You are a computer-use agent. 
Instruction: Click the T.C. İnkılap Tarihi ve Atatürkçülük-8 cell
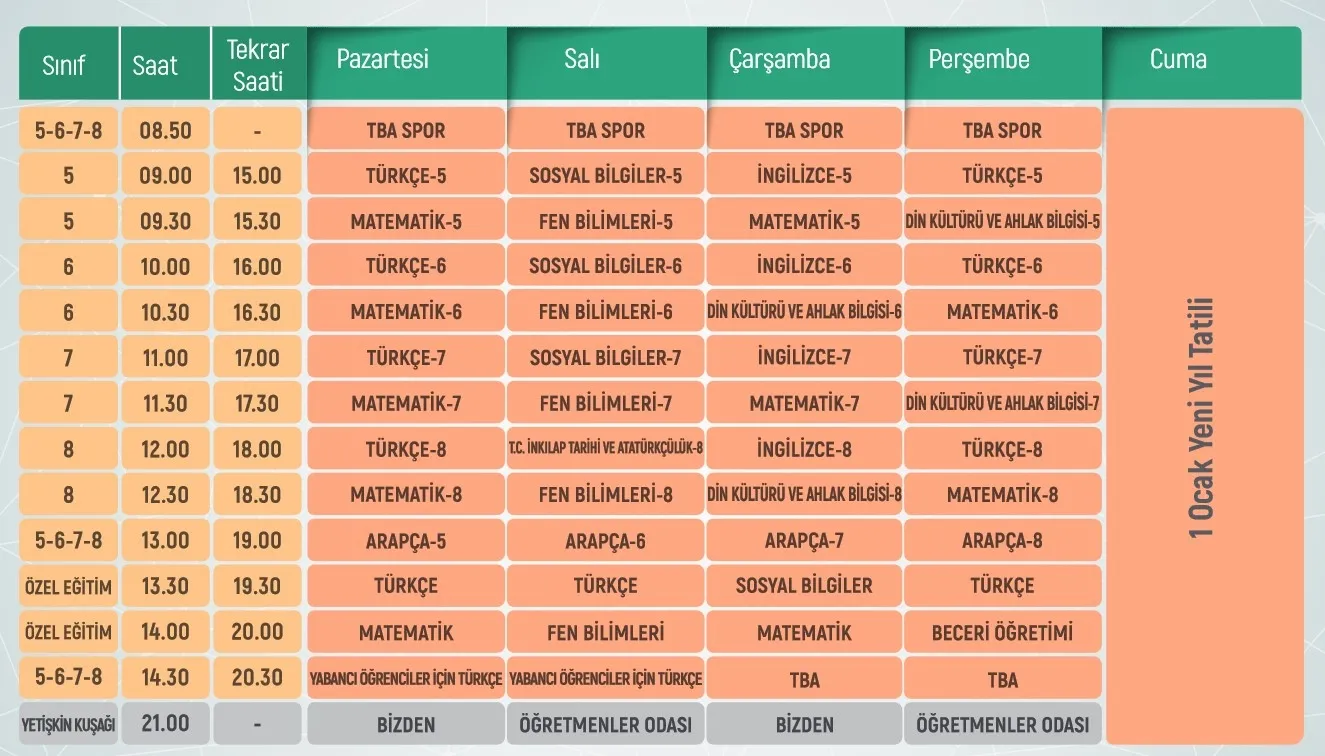click(606, 449)
